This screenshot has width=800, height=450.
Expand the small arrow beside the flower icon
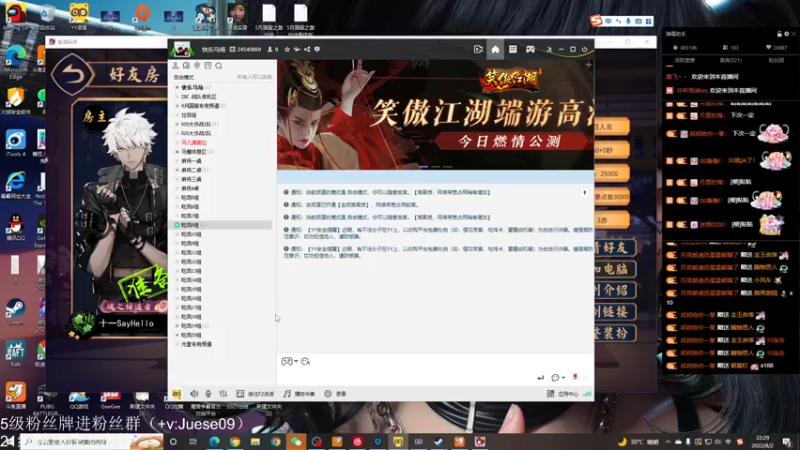[x=585, y=378]
